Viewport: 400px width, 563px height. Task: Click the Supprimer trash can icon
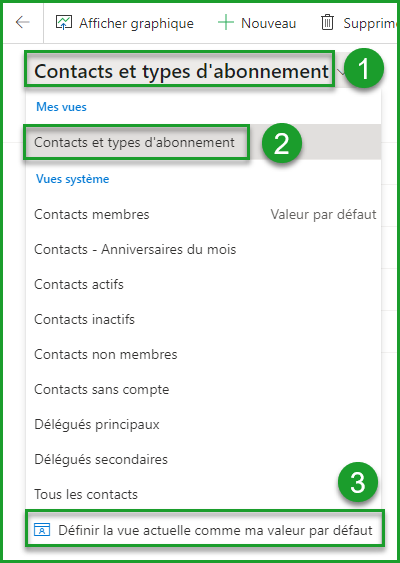[x=327, y=23]
